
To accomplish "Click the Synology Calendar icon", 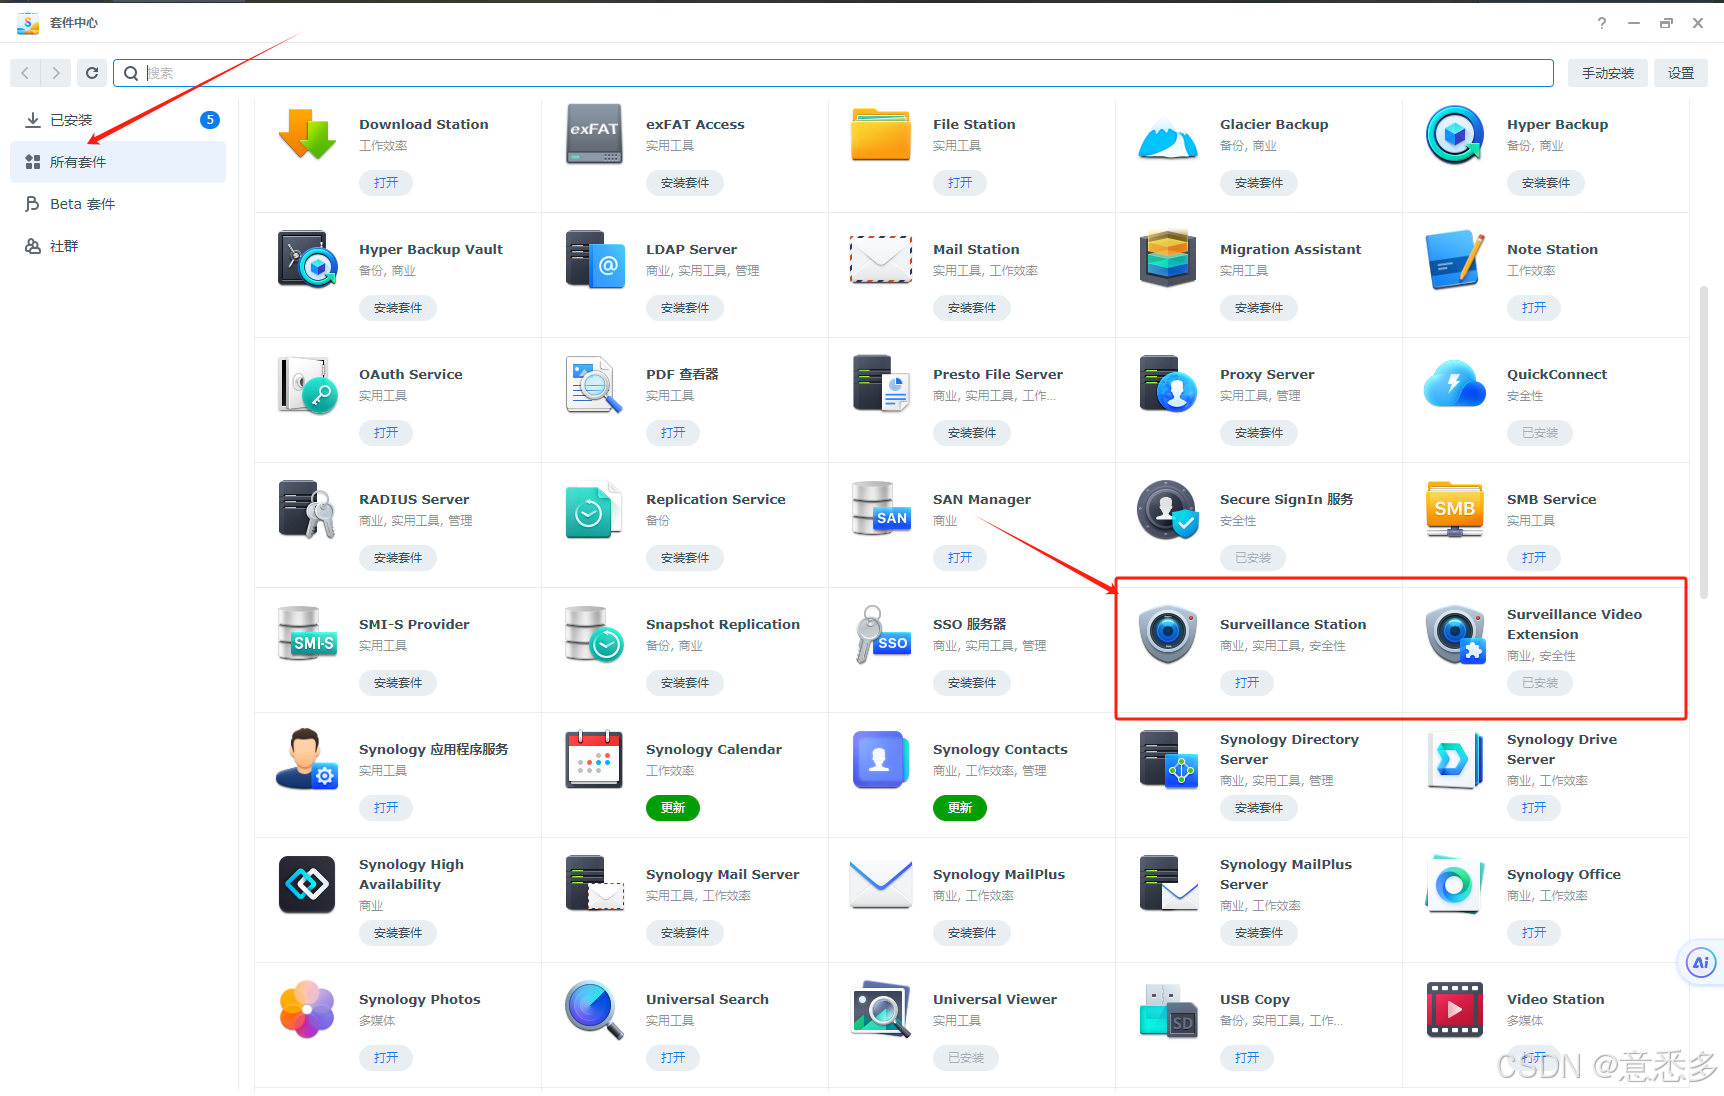I will point(594,759).
